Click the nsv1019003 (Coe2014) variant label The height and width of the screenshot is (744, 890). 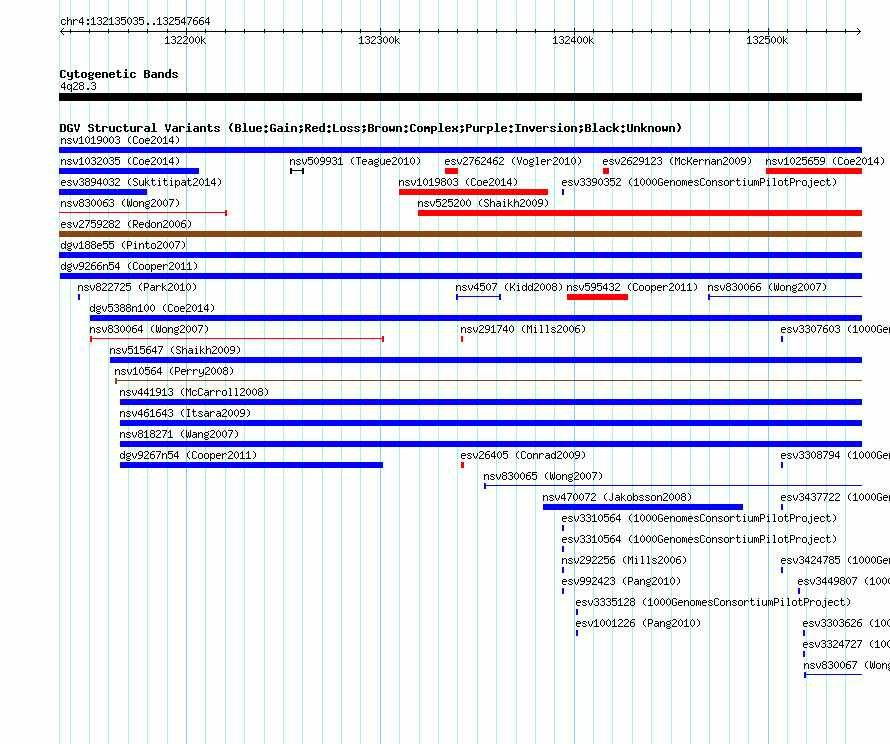(120, 140)
